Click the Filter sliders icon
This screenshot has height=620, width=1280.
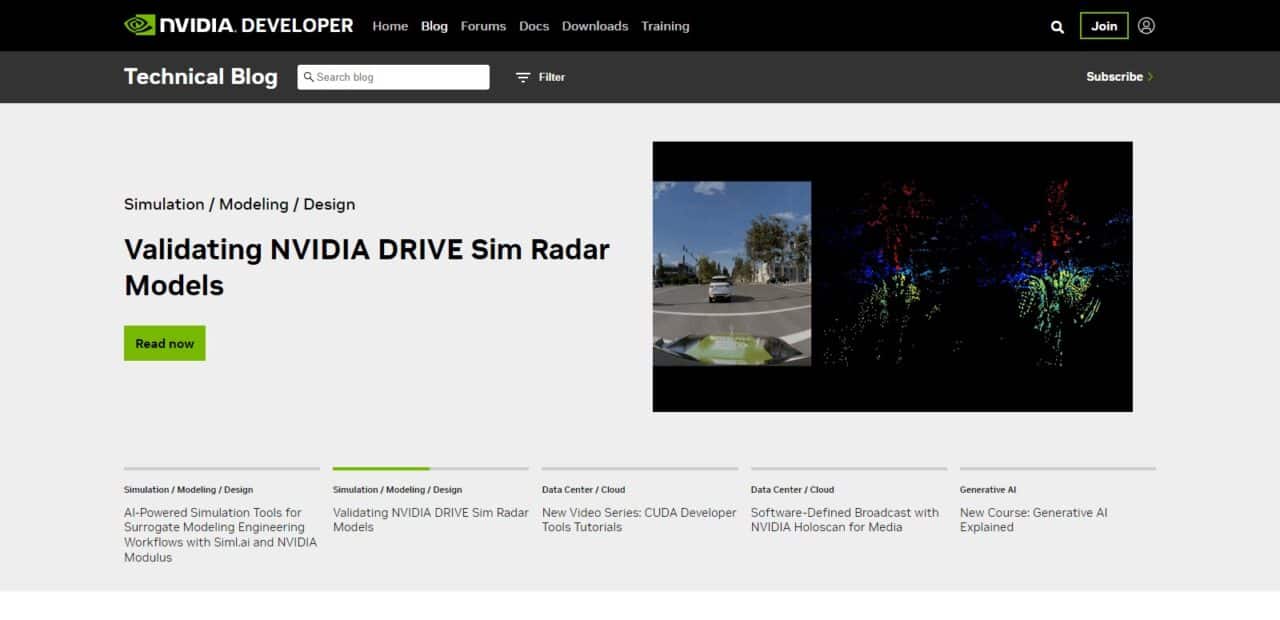point(522,77)
